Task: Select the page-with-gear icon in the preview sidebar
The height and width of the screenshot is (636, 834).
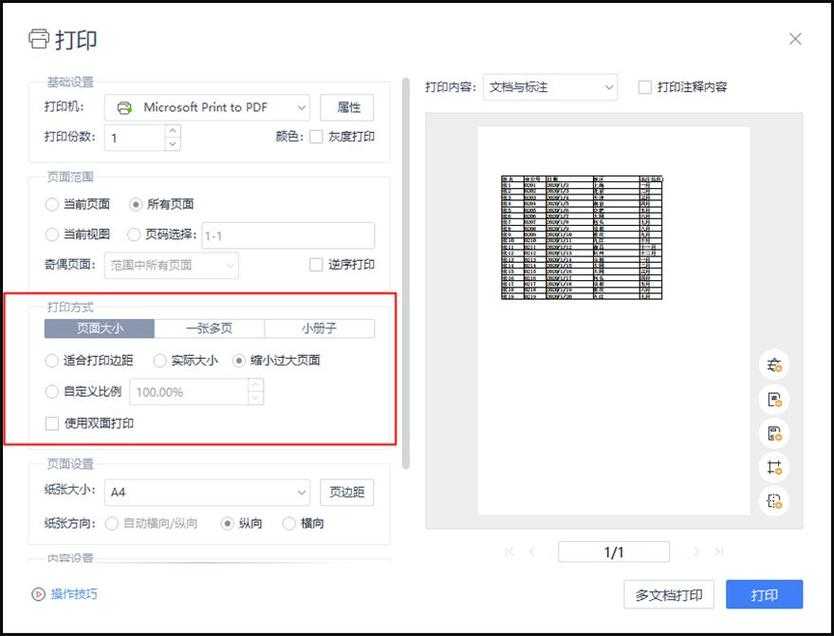Action: 775,399
